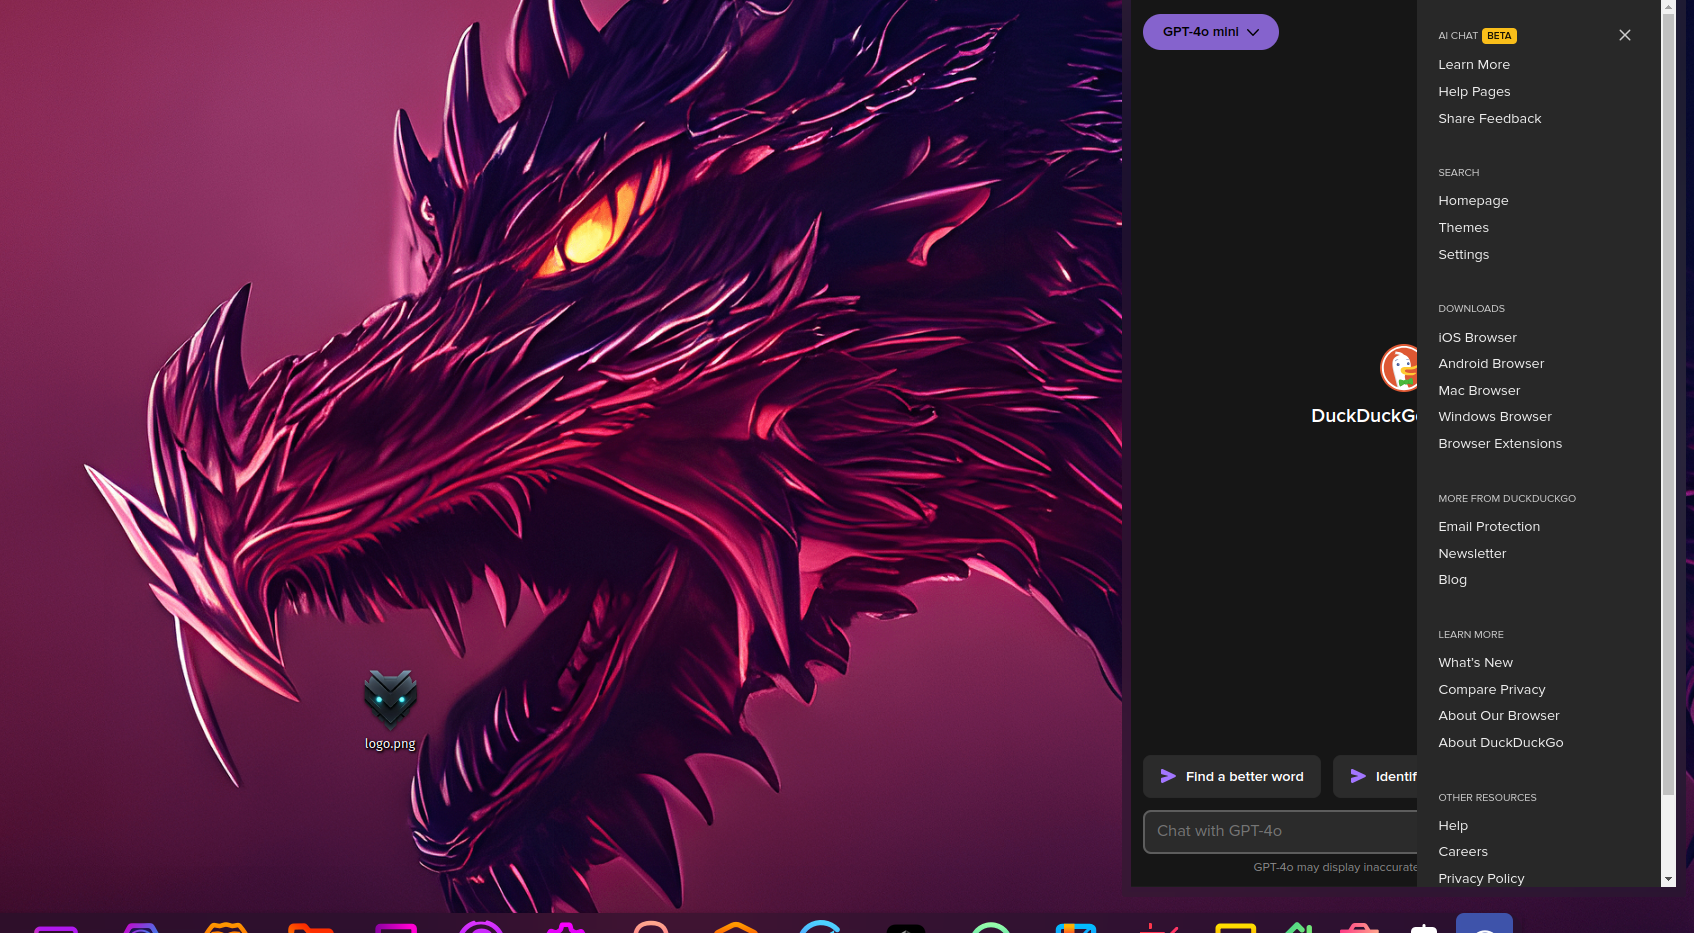
Task: Open Help Pages link
Action: 1474,92
